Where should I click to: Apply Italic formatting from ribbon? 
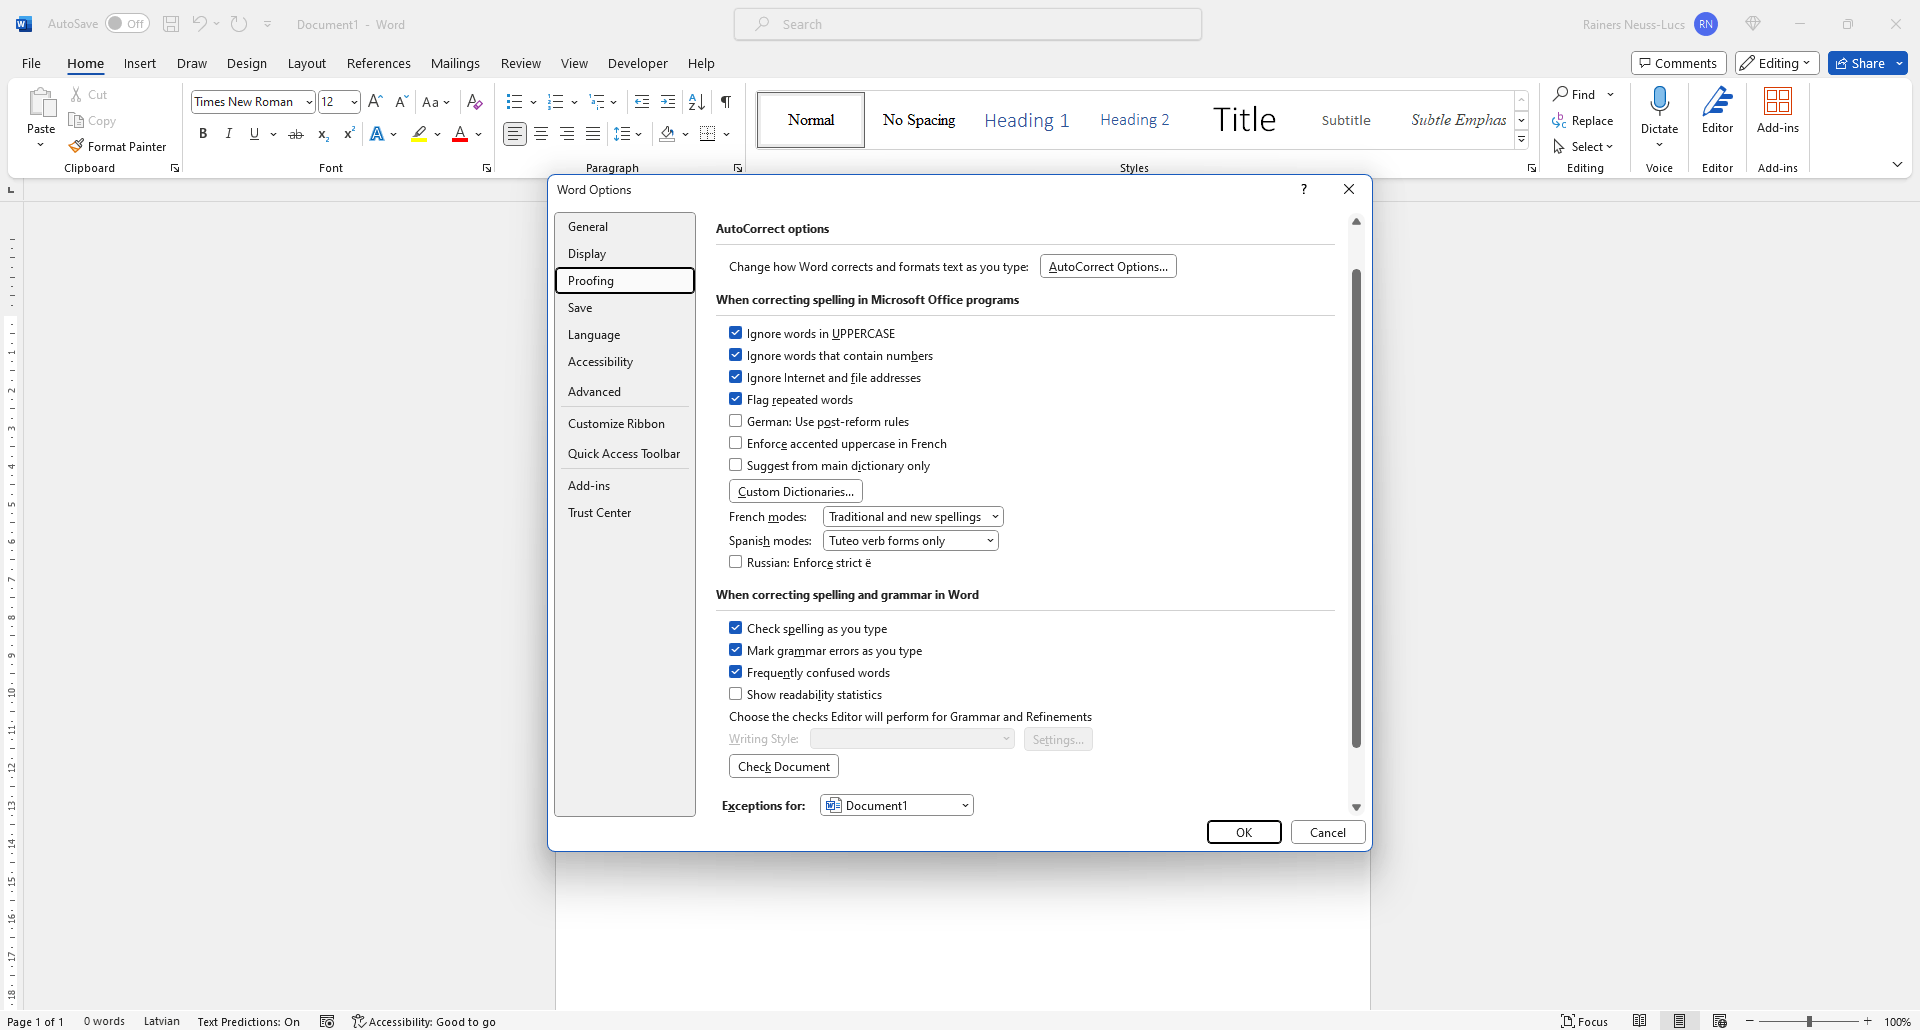click(x=229, y=134)
